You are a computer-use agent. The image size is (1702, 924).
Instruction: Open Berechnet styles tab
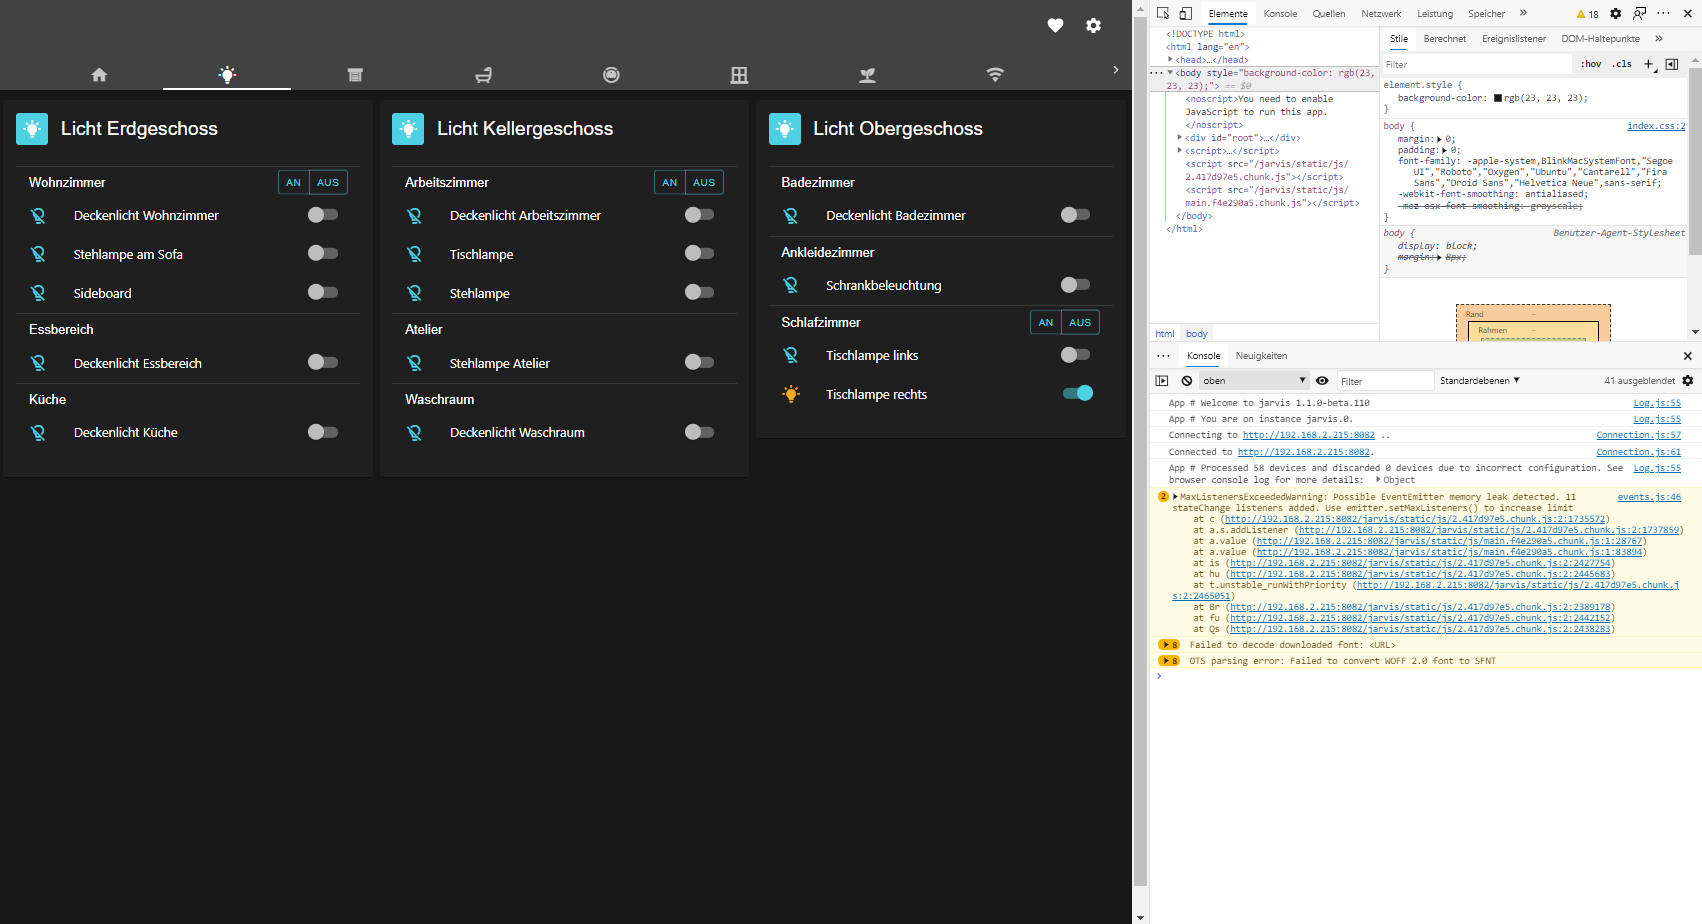[x=1445, y=39]
